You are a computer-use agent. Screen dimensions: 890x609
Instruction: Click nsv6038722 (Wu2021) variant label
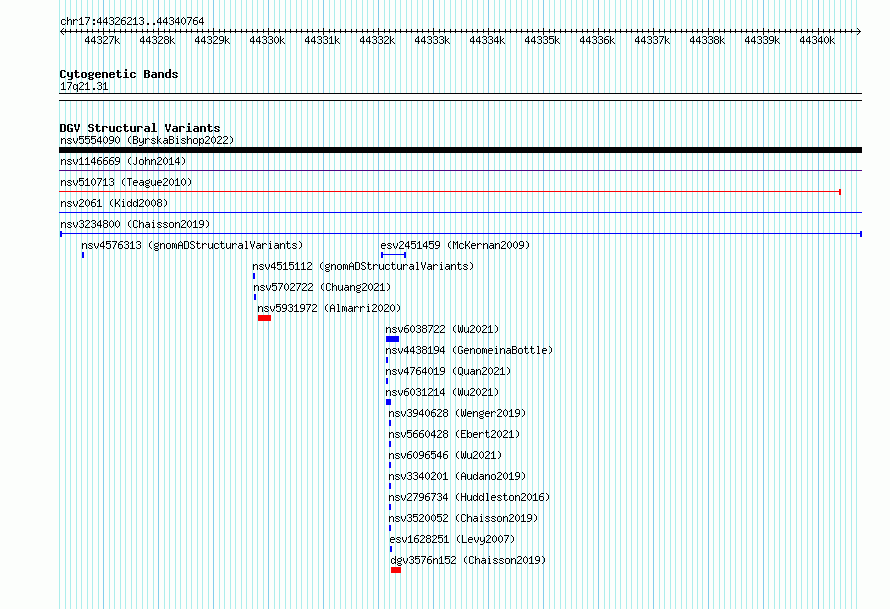click(442, 329)
